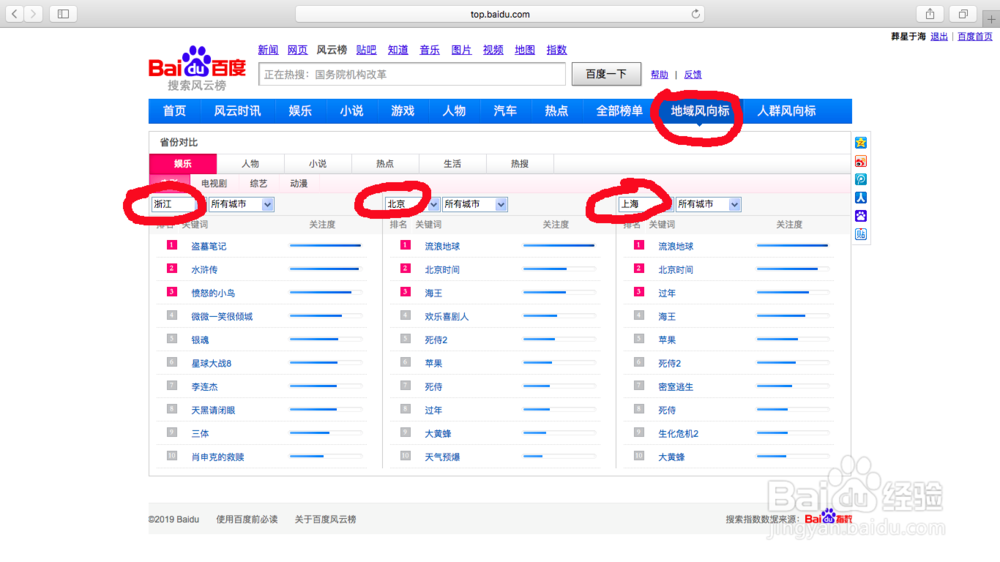Open the 热点 tab in blue navigation bar
Viewport: 1000px width, 562px height.
click(556, 111)
